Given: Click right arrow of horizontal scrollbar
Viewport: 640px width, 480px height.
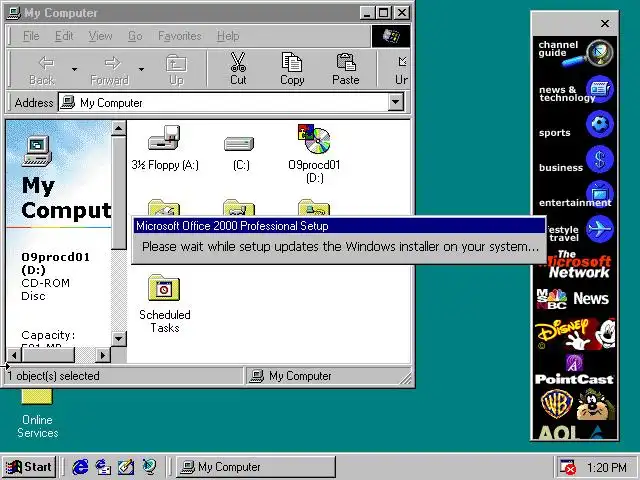Looking at the screenshot, I should pyautogui.click(x=102, y=355).
